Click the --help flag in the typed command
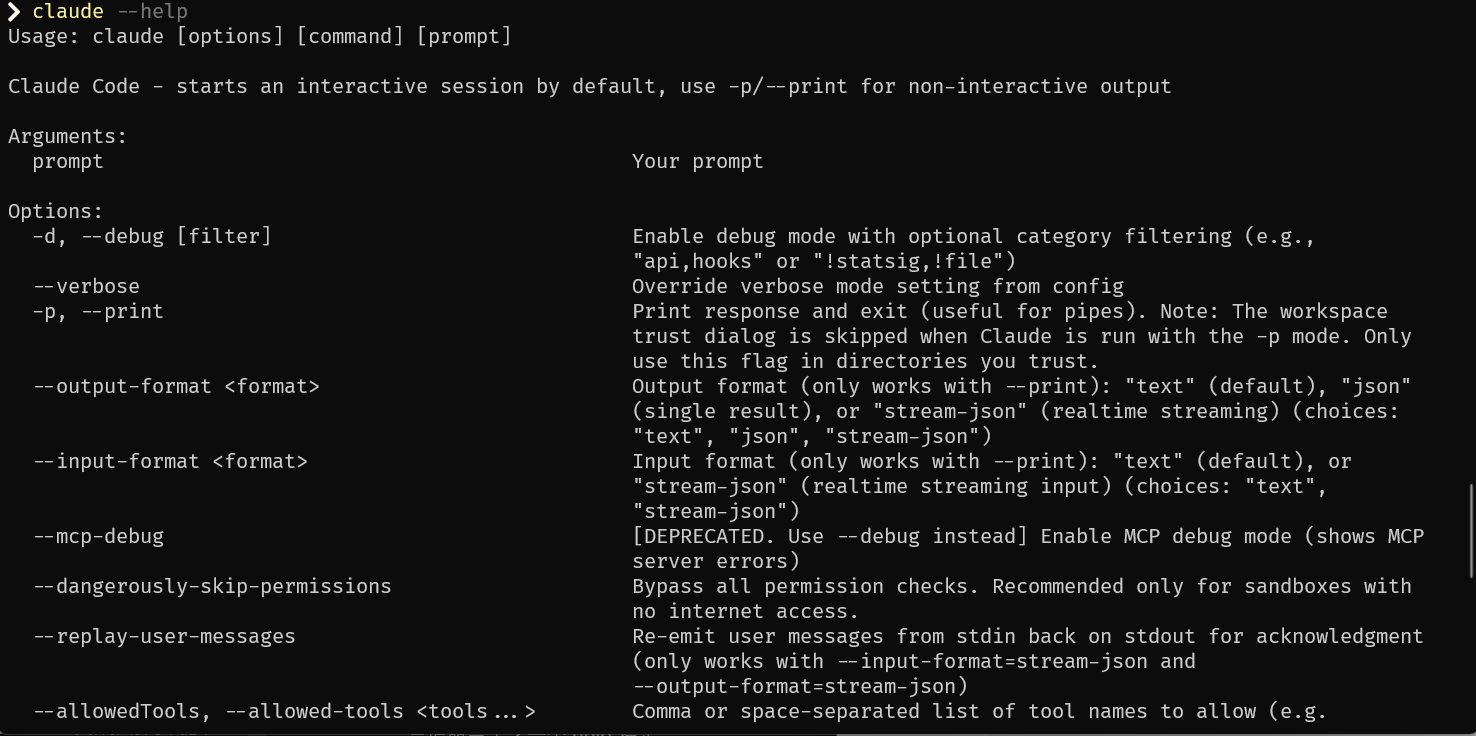This screenshot has width=1476, height=736. pos(151,12)
